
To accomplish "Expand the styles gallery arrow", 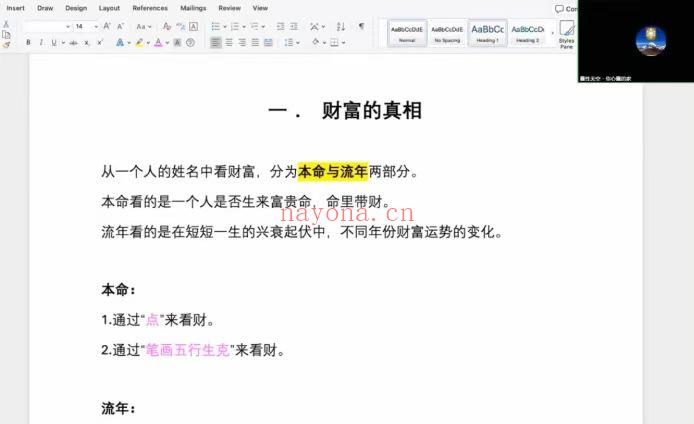I will (552, 34).
